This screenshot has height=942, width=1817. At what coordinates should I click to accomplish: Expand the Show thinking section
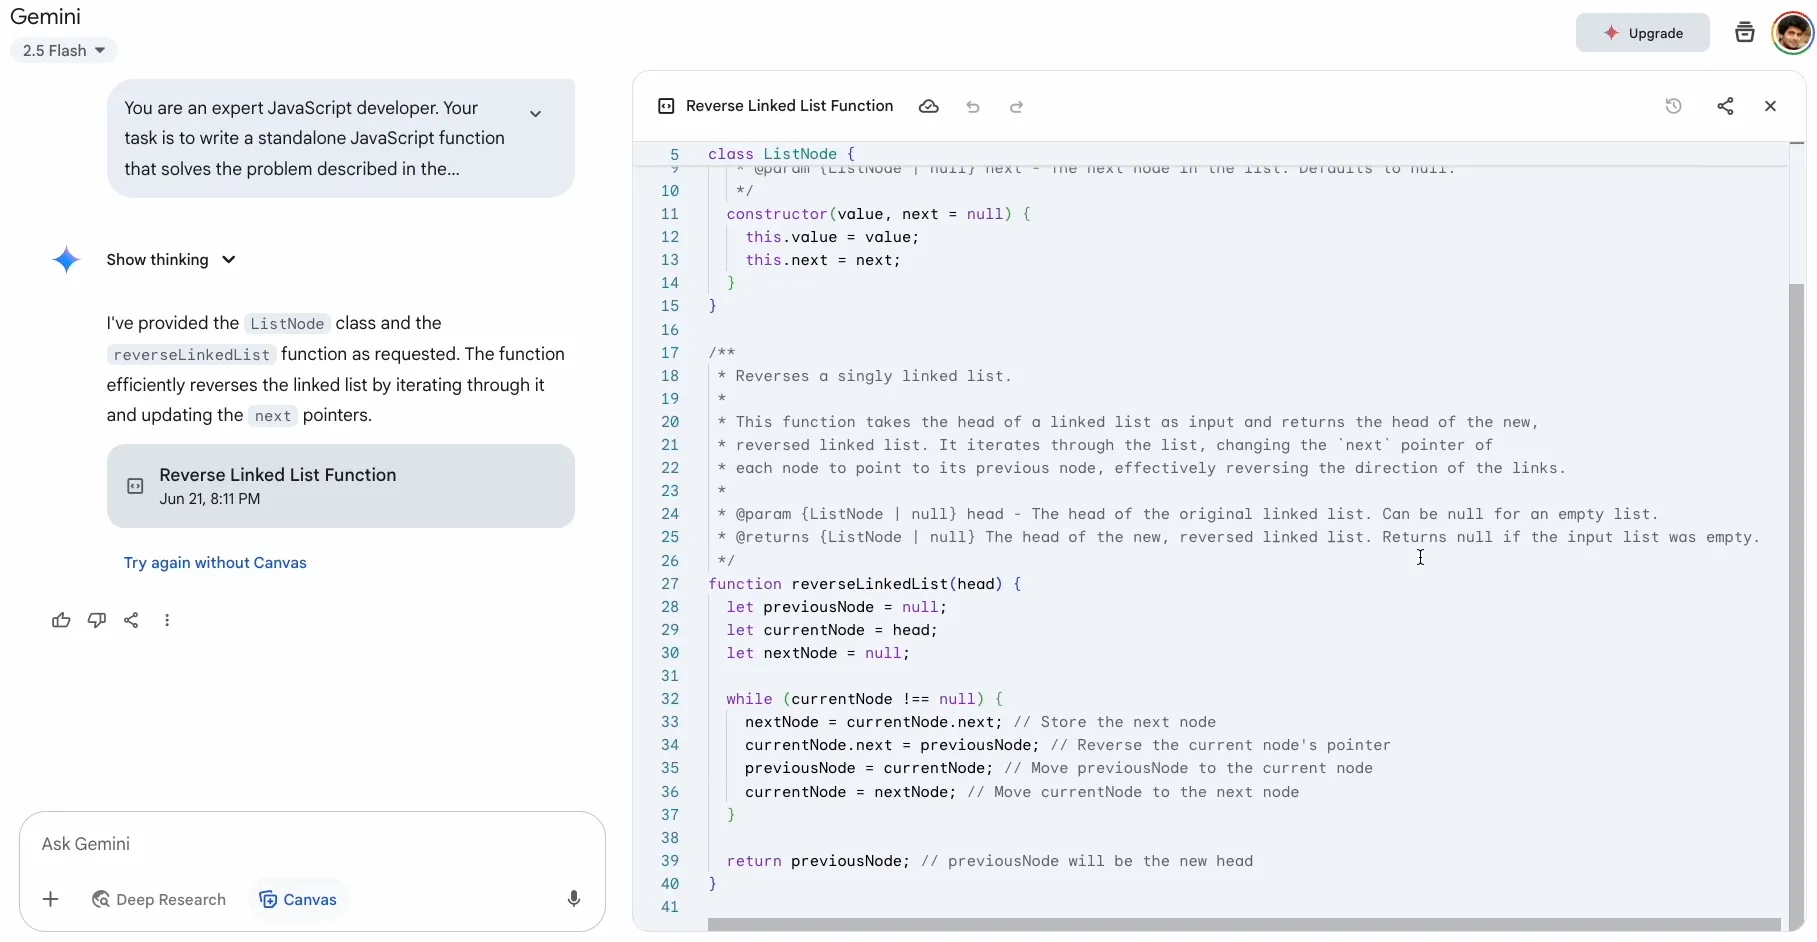pos(171,260)
